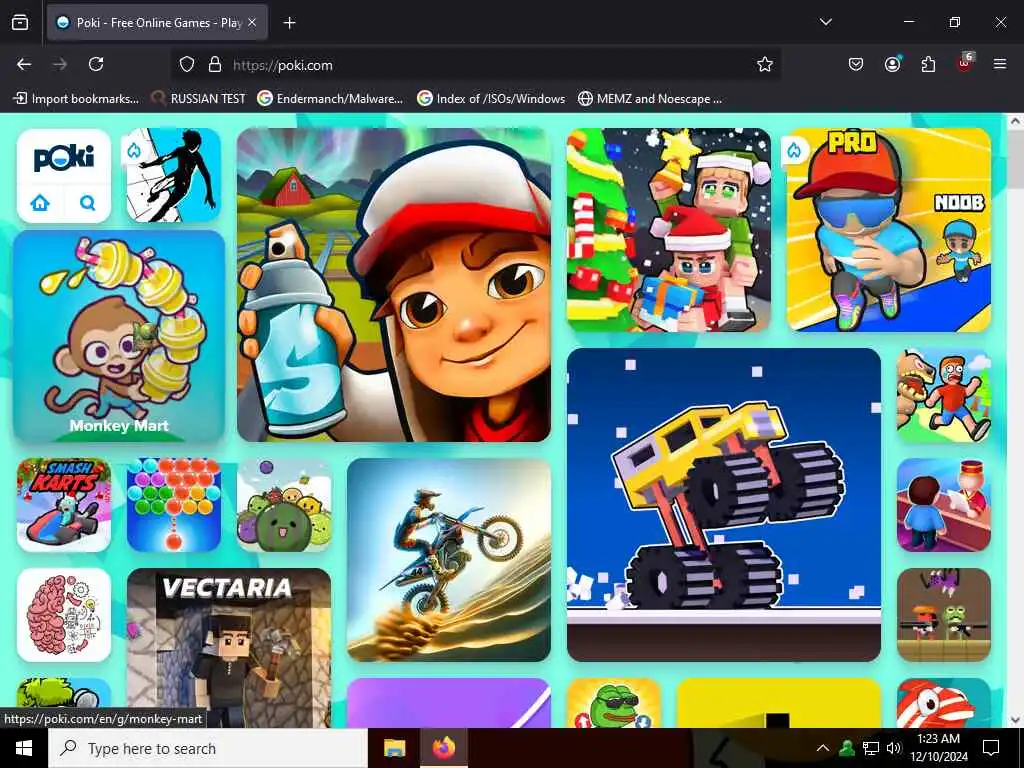Viewport: 1024px width, 768px height.
Task: Open Import bookmarks bookmark
Action: (76, 99)
